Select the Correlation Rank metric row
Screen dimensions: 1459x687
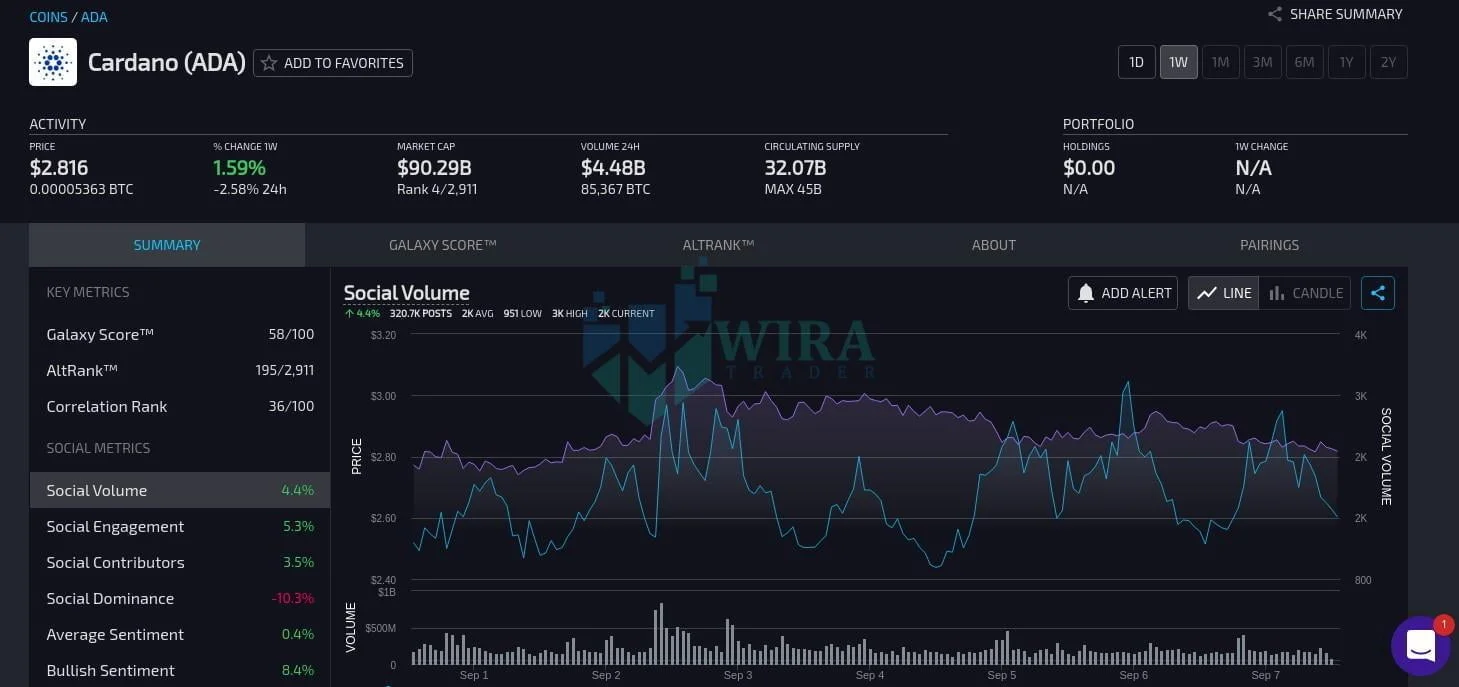tap(180, 406)
